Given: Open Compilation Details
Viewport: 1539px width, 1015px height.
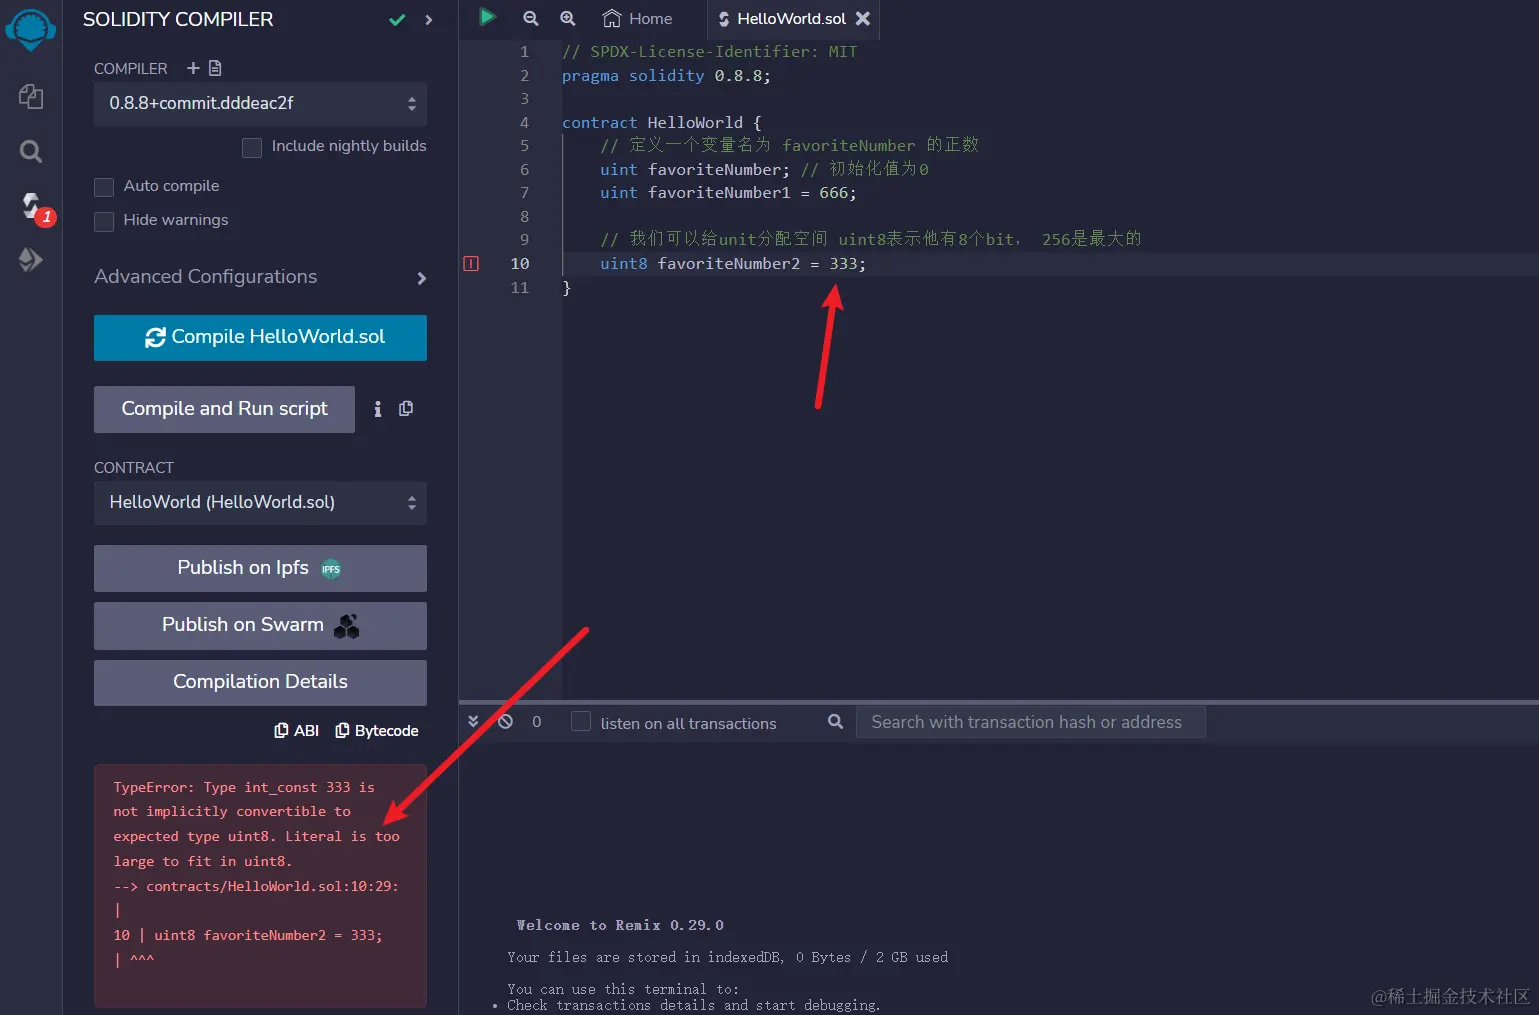Looking at the screenshot, I should pos(260,682).
